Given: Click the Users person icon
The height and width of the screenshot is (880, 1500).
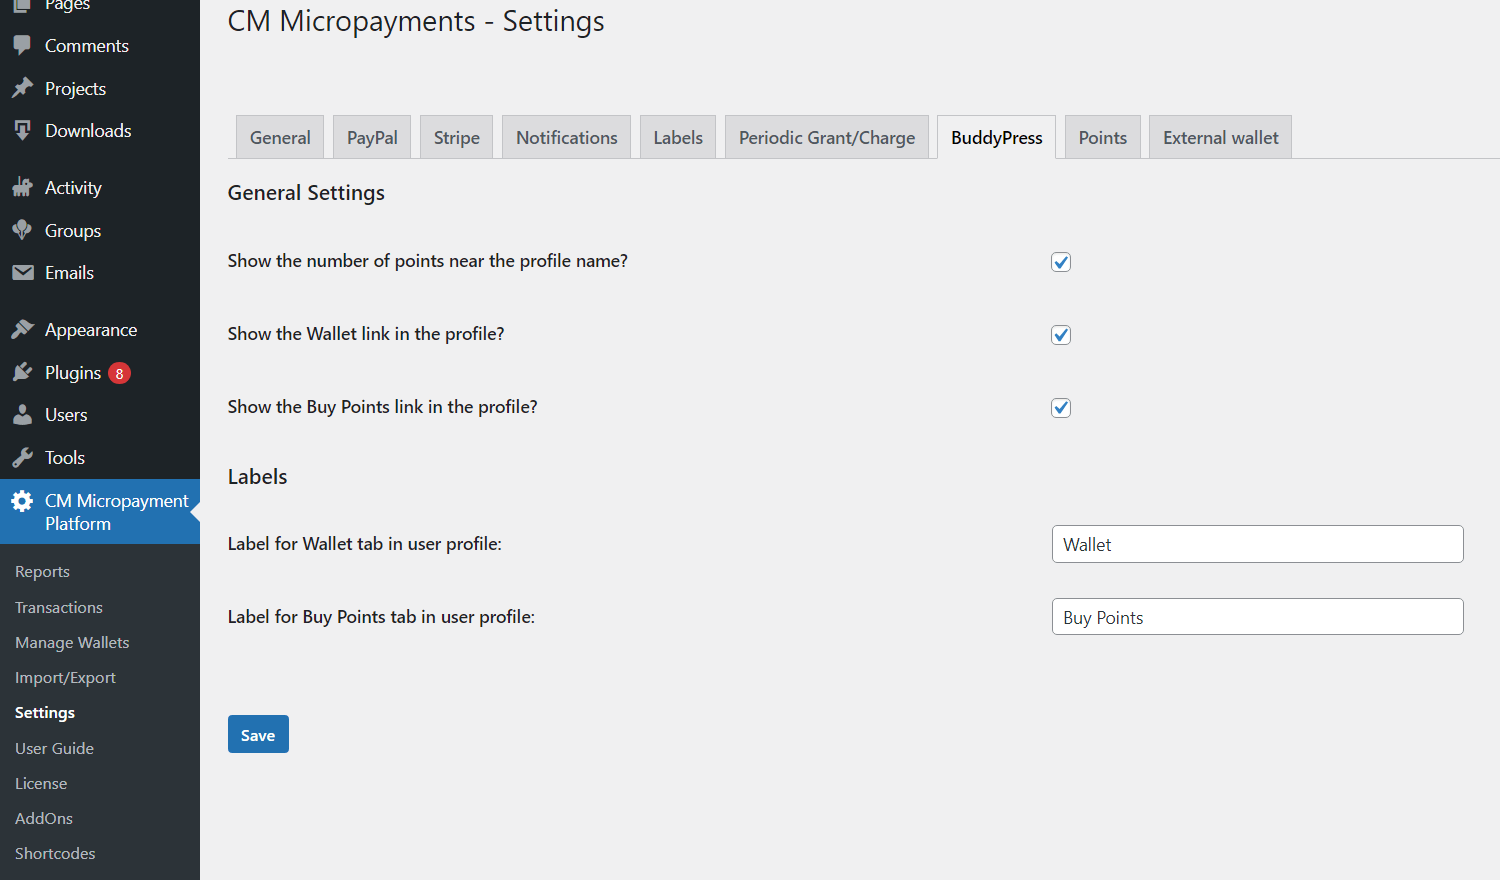Looking at the screenshot, I should (x=22, y=415).
